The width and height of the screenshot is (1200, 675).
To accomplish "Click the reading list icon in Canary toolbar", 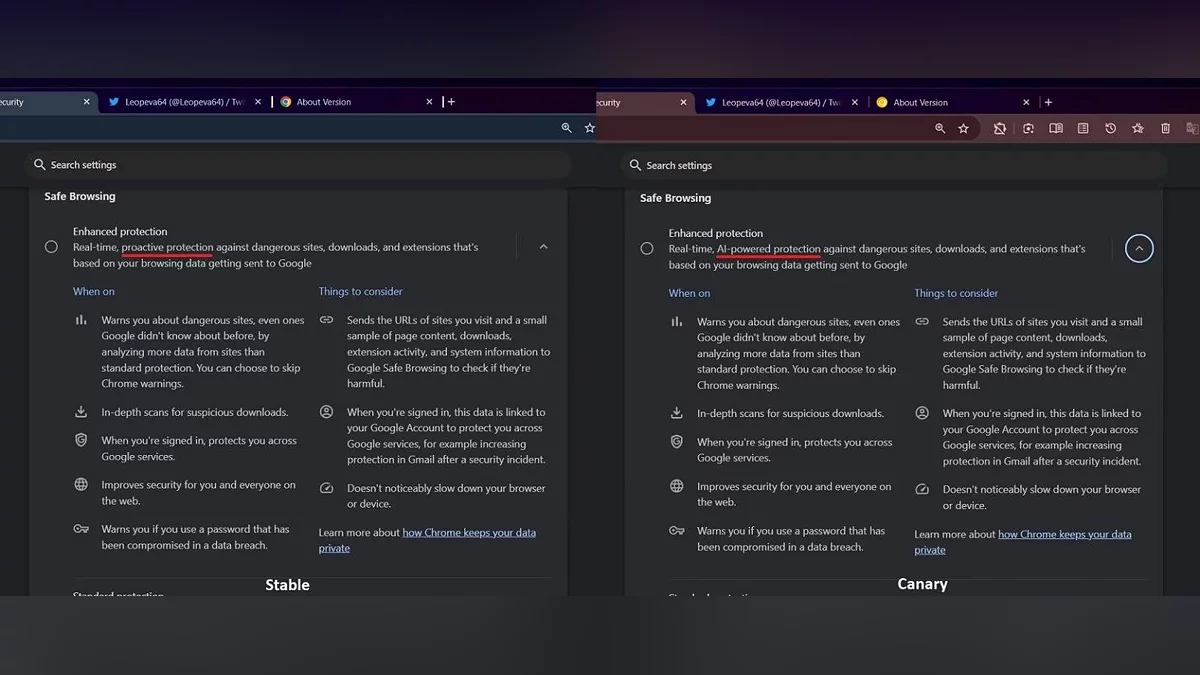I will click(x=1083, y=129).
